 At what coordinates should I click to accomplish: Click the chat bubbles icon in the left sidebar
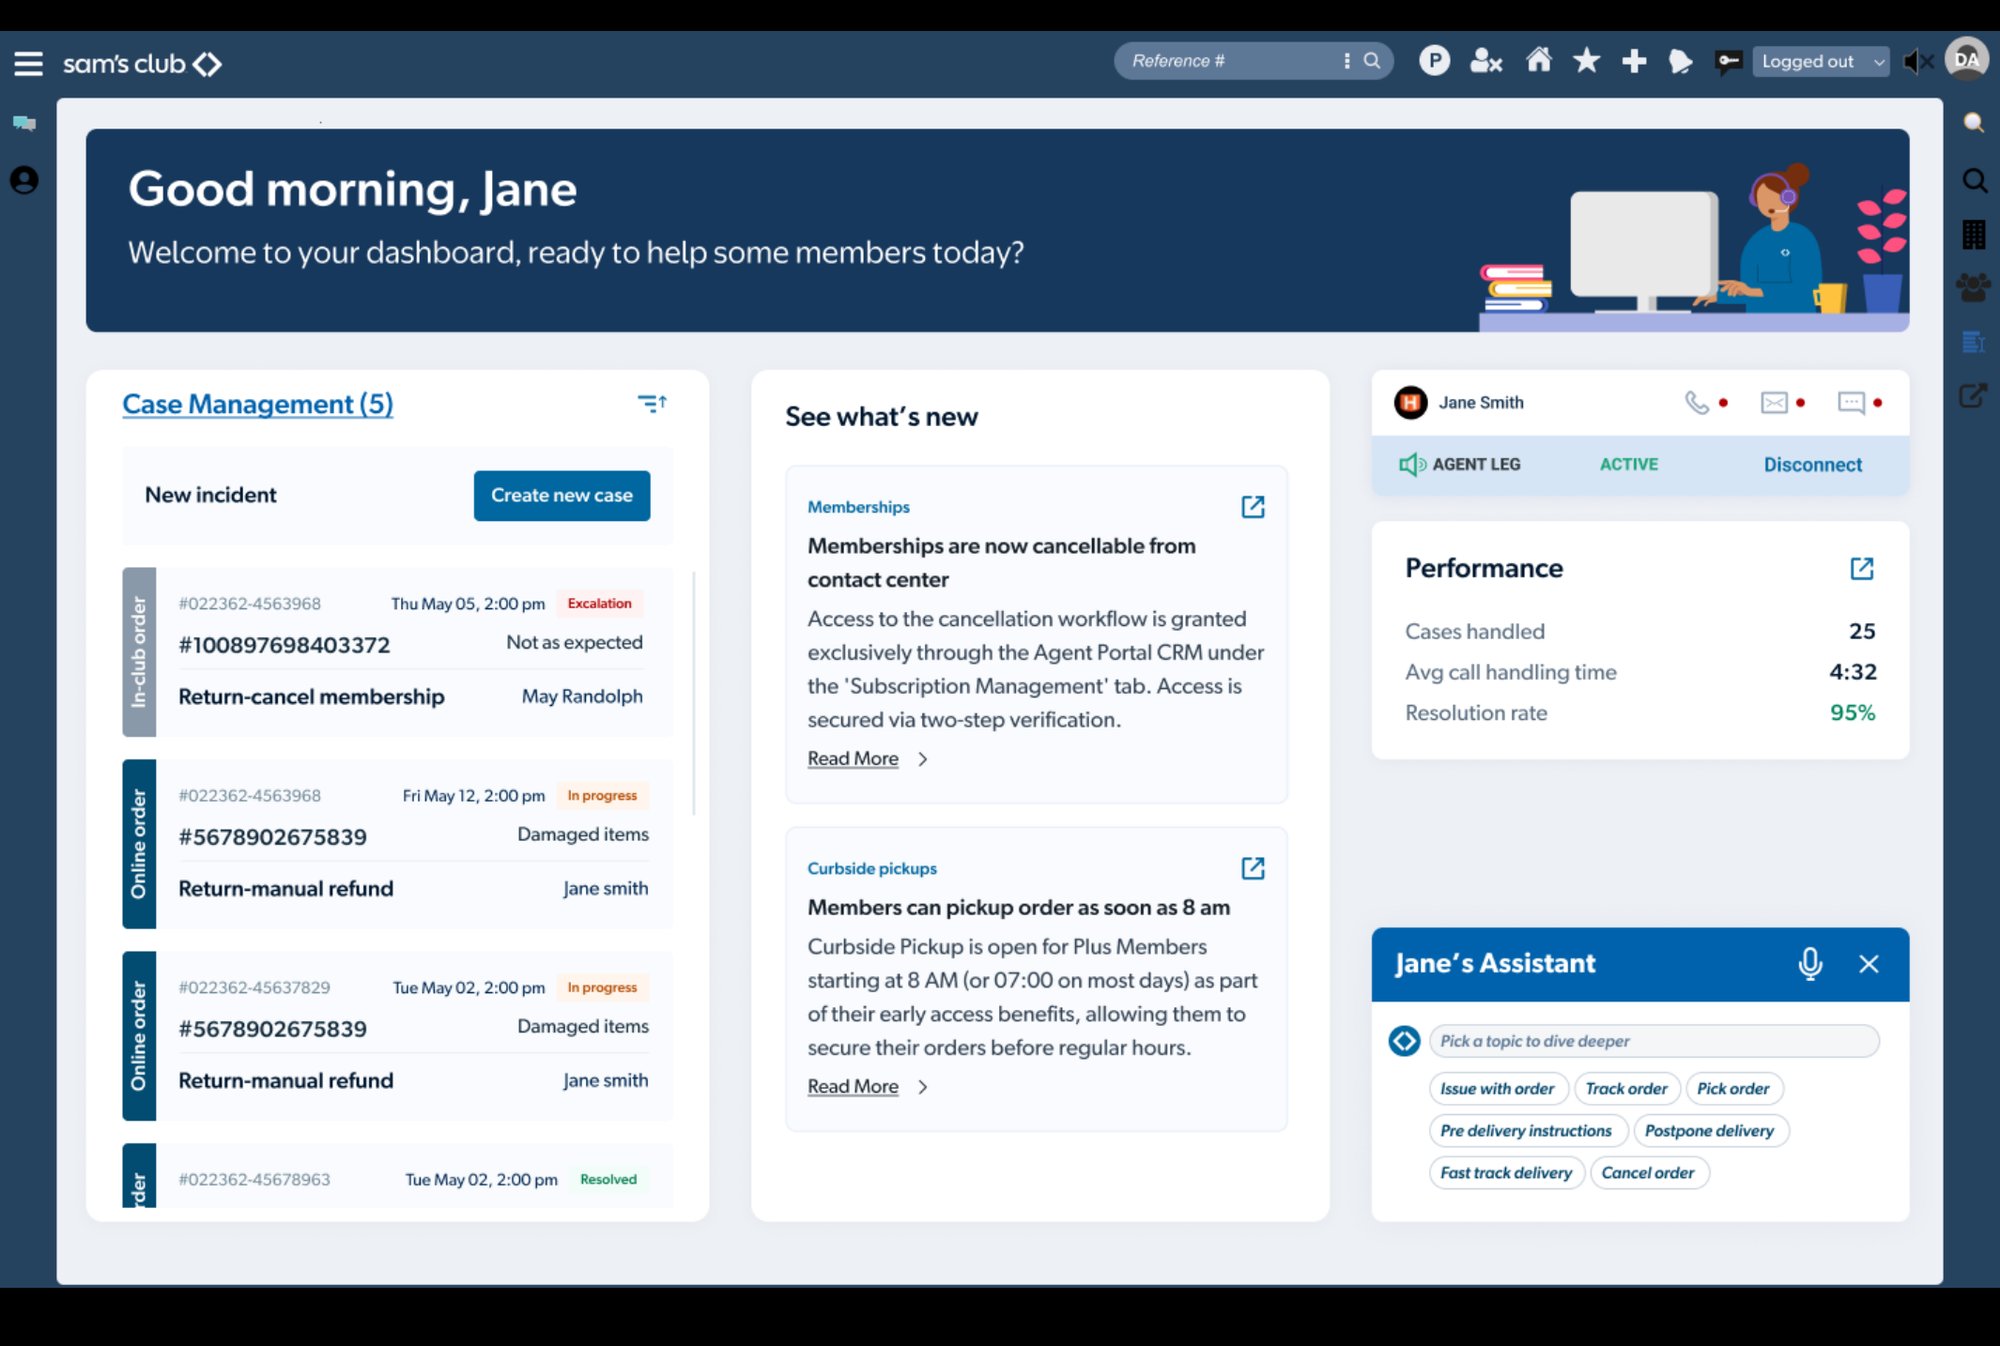point(24,124)
